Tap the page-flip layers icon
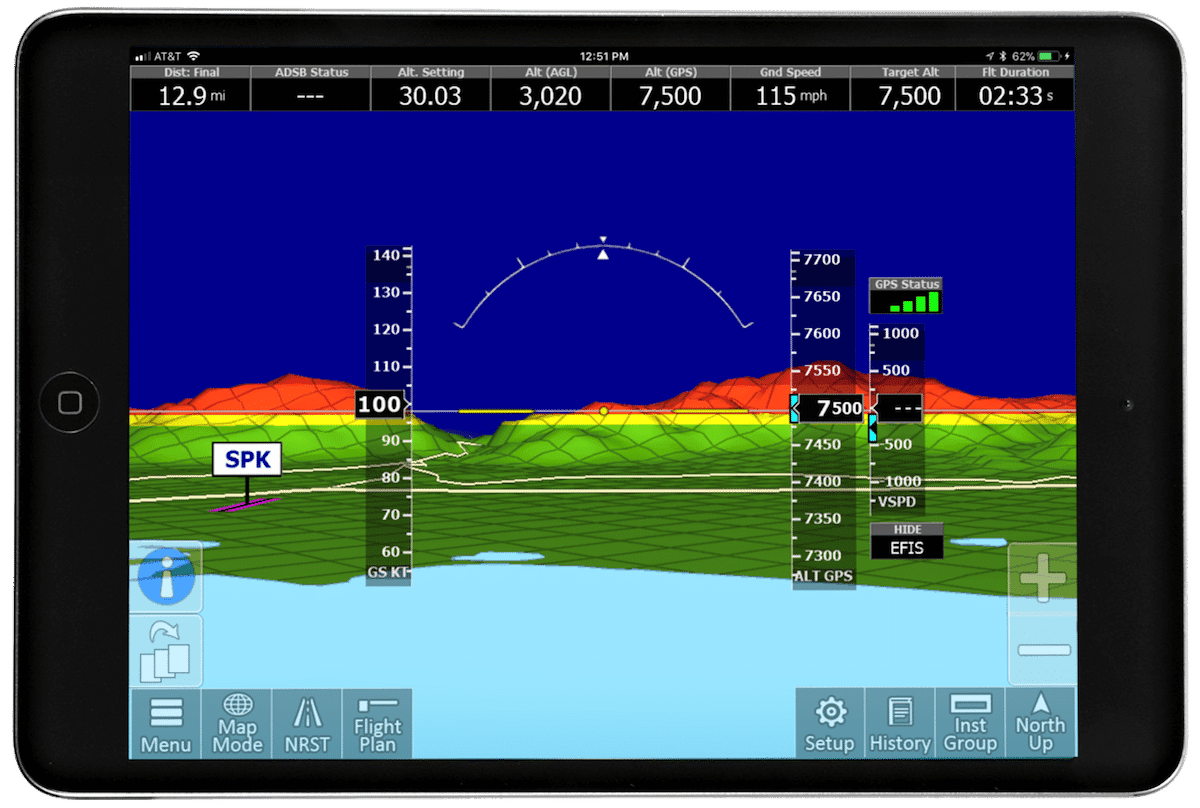This screenshot has width=1200, height=808. [x=166, y=651]
